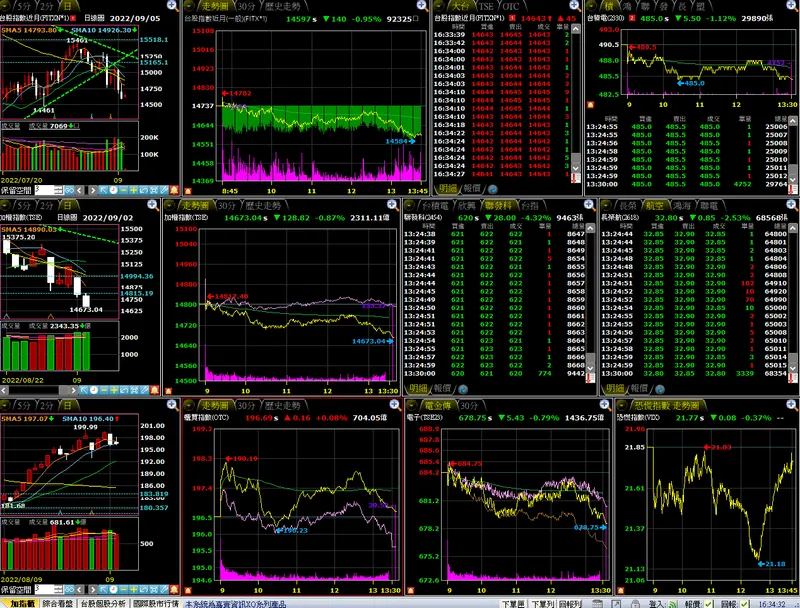Click the plus zoom-in icon in top-left chart toolbar
This screenshot has height=608, width=800.
click(x=134, y=190)
